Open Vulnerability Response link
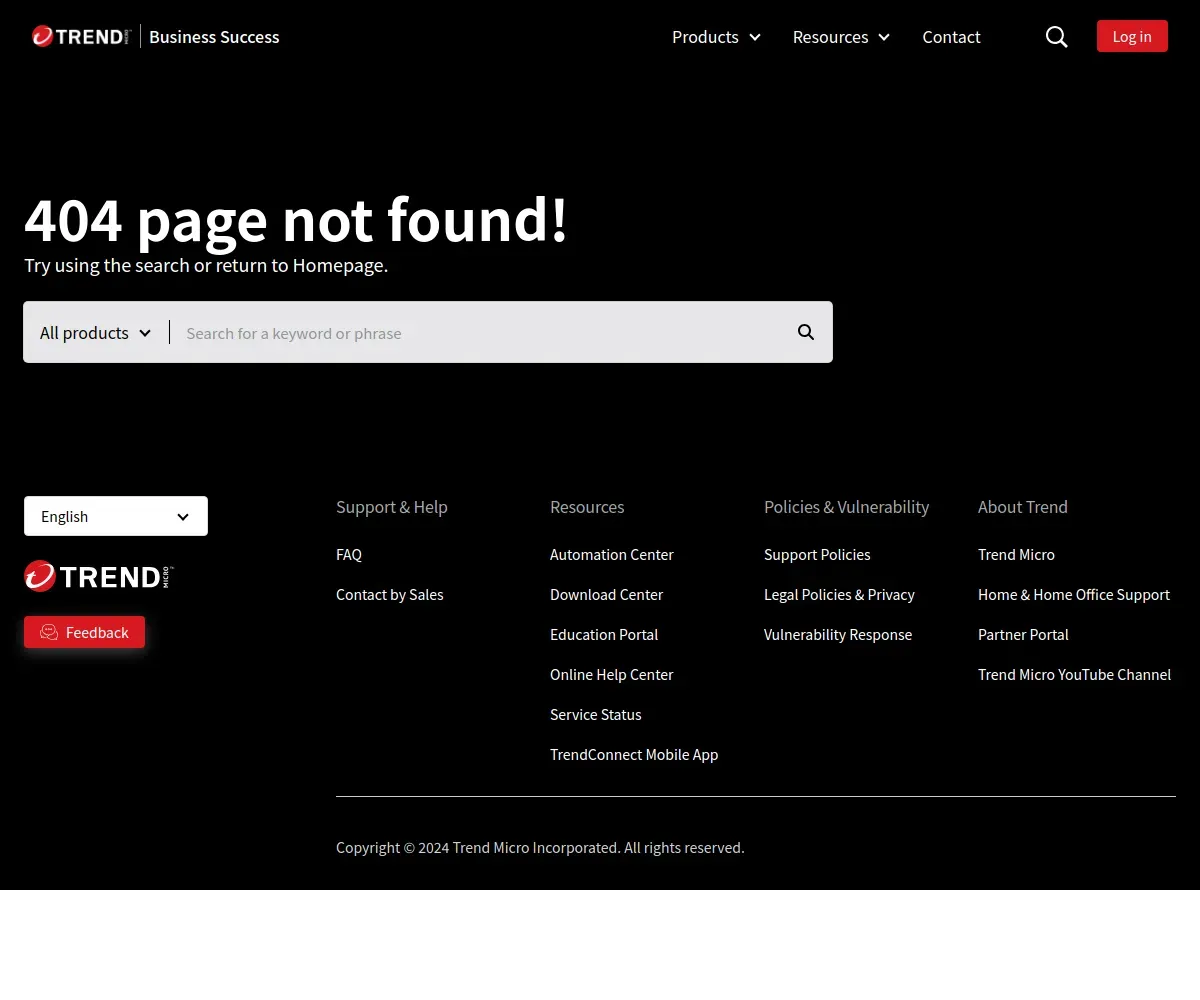1200x1000 pixels. point(838,634)
